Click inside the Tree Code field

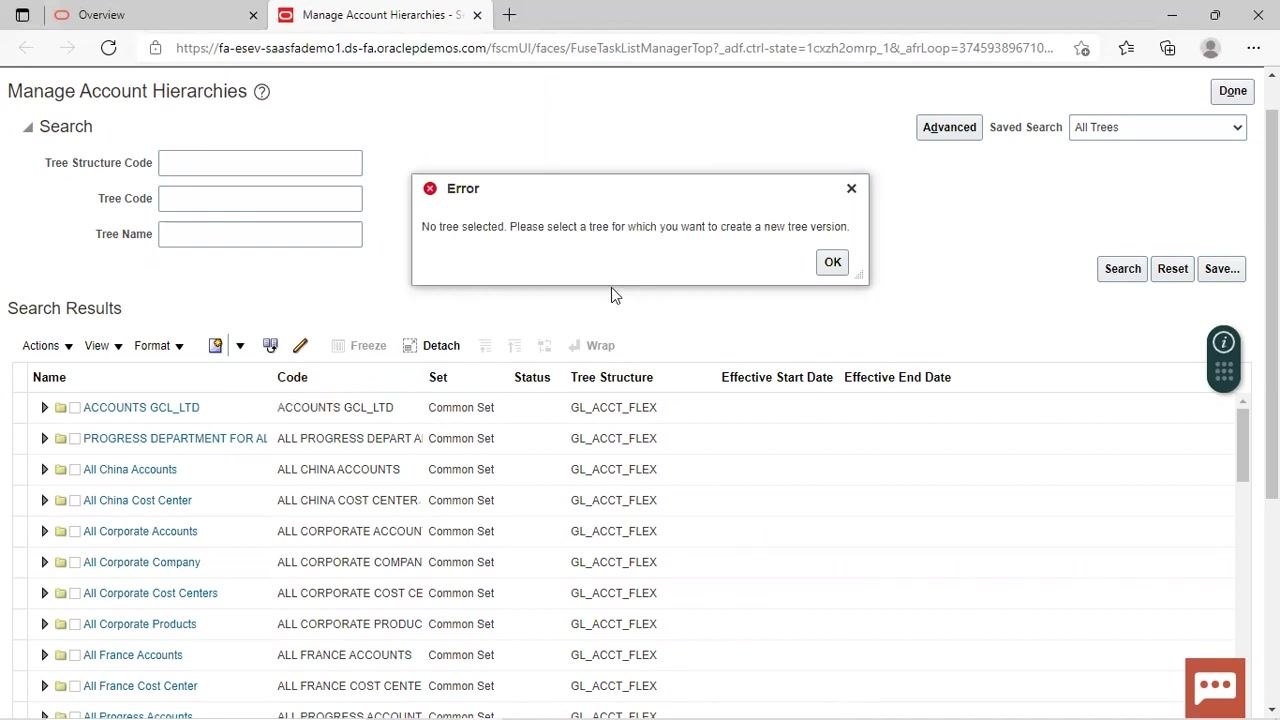[x=260, y=199]
